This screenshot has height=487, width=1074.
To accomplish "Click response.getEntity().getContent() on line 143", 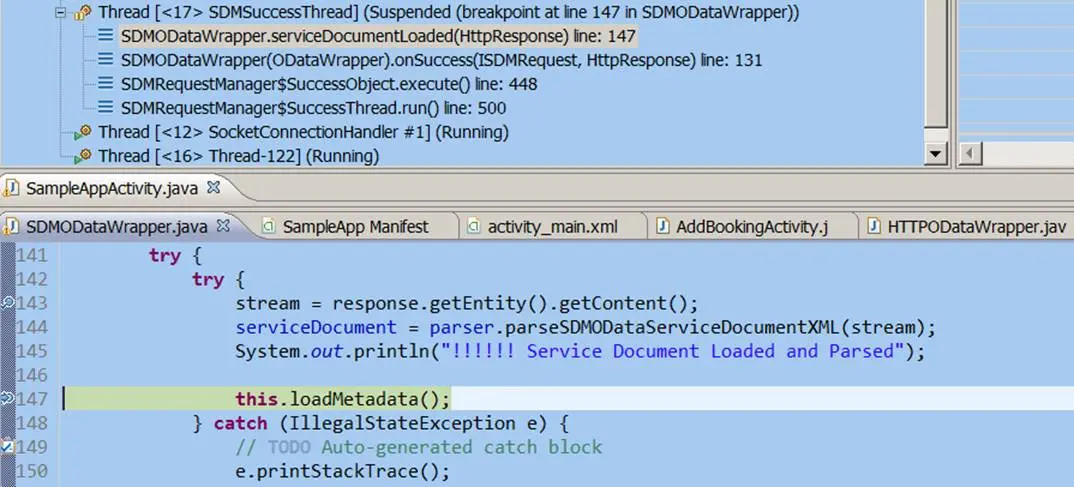I will pyautogui.click(x=515, y=303).
